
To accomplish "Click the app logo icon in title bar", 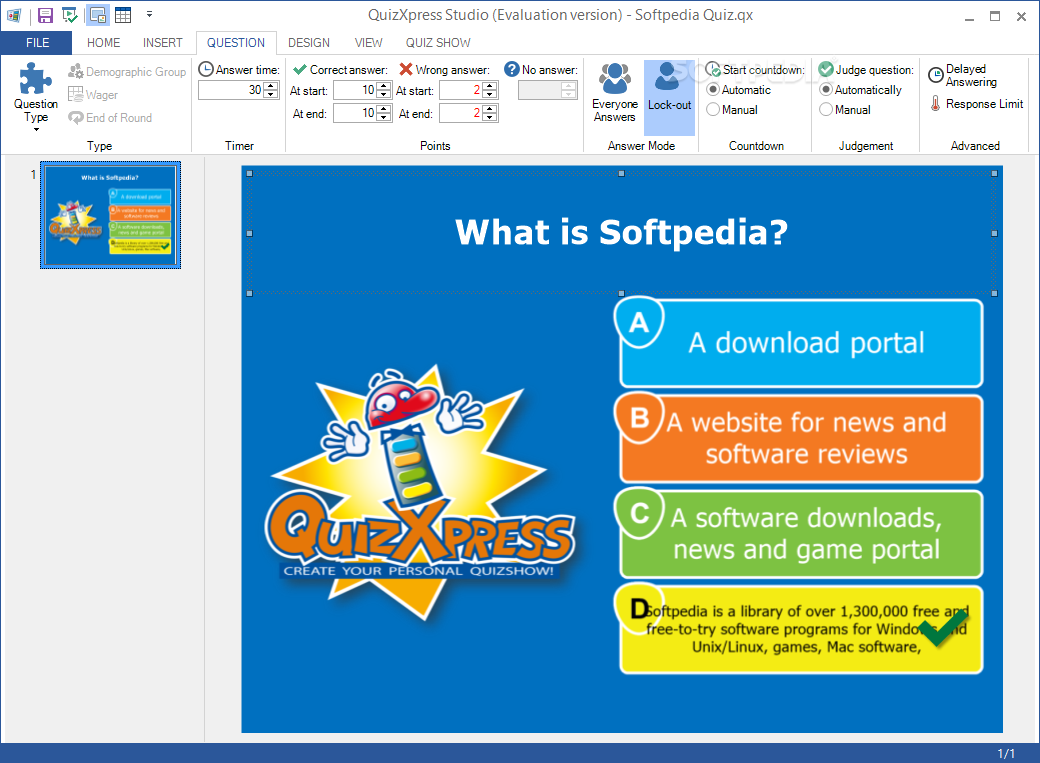I will (x=13, y=15).
